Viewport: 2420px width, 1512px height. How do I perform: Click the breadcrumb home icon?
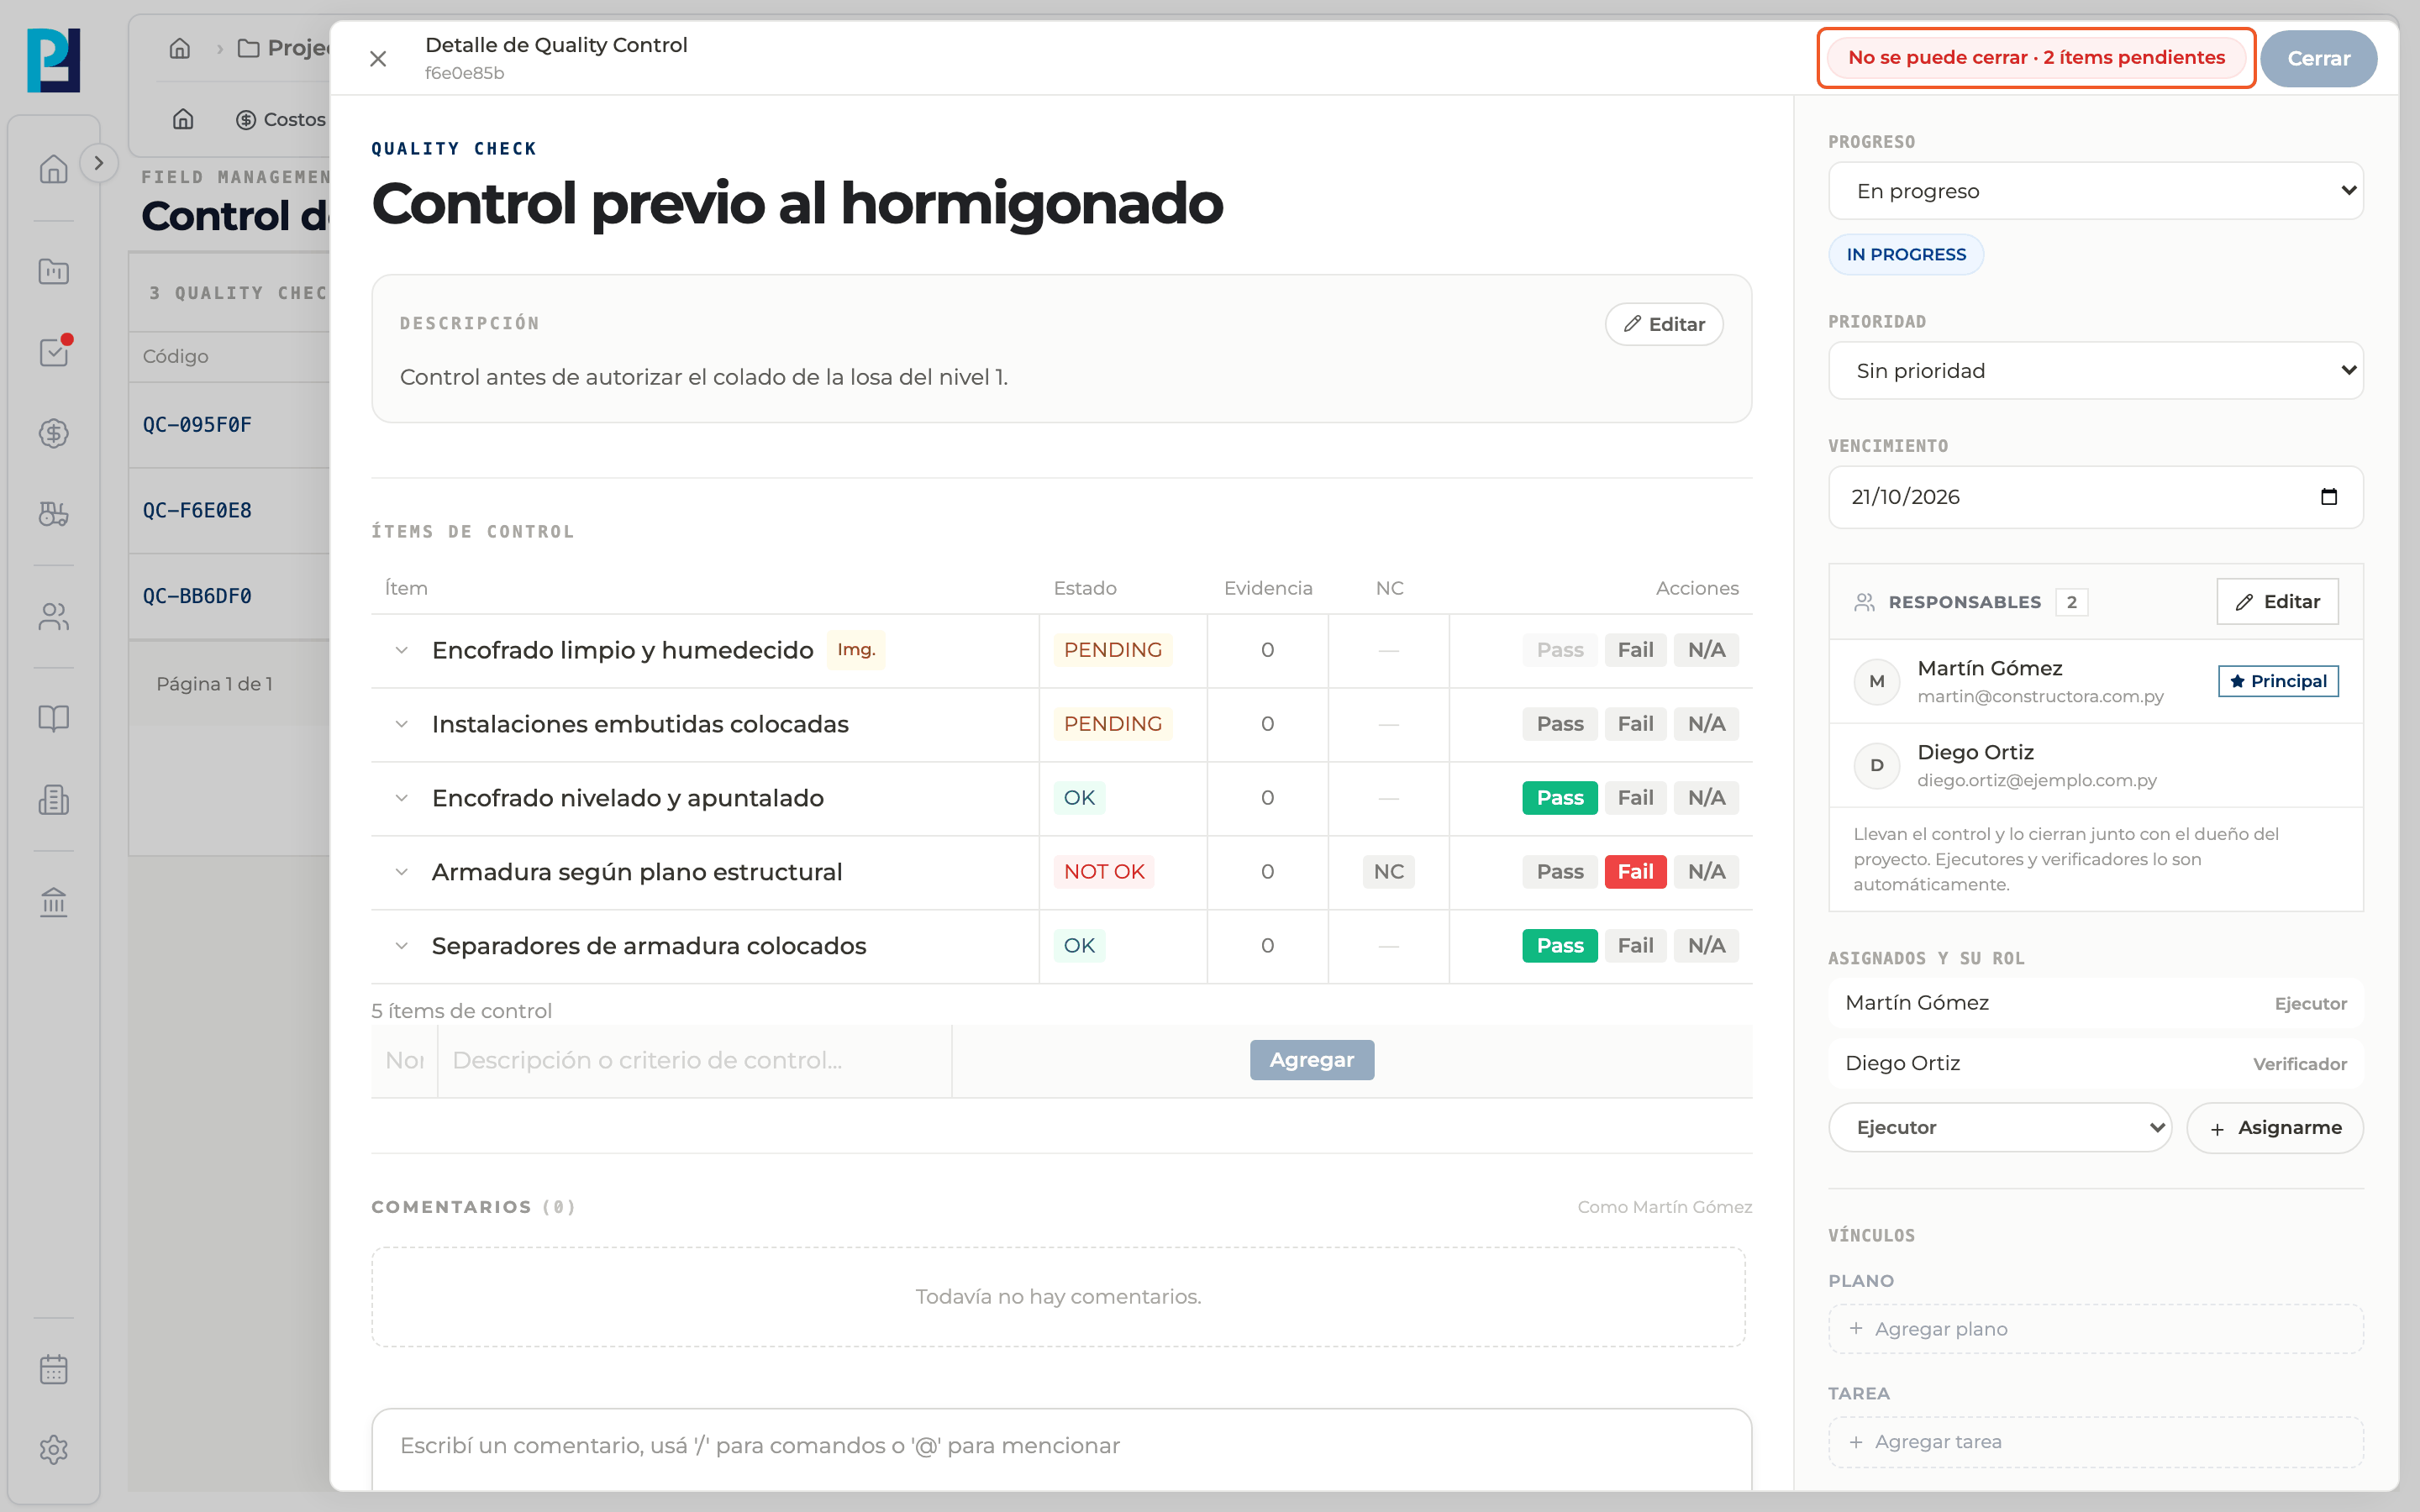pyautogui.click(x=180, y=48)
